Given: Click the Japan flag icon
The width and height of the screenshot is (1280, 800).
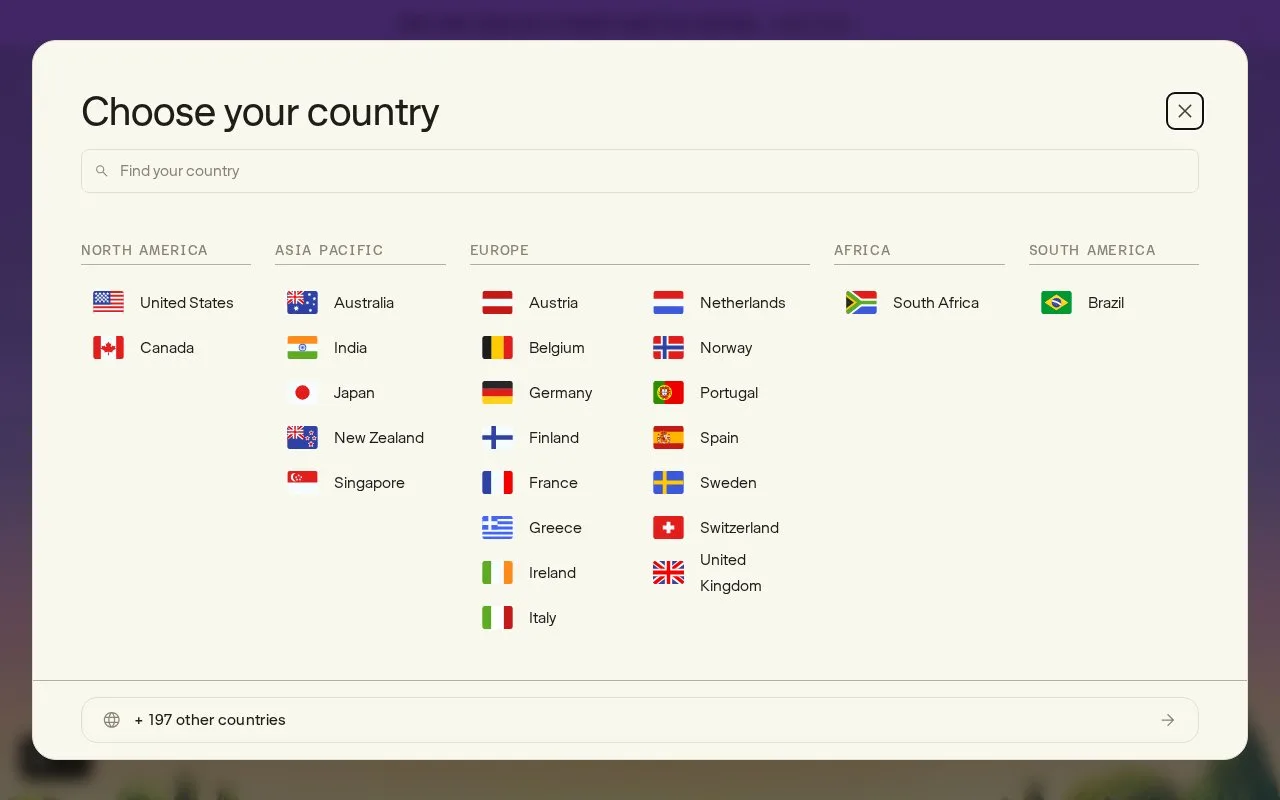Looking at the screenshot, I should (302, 392).
